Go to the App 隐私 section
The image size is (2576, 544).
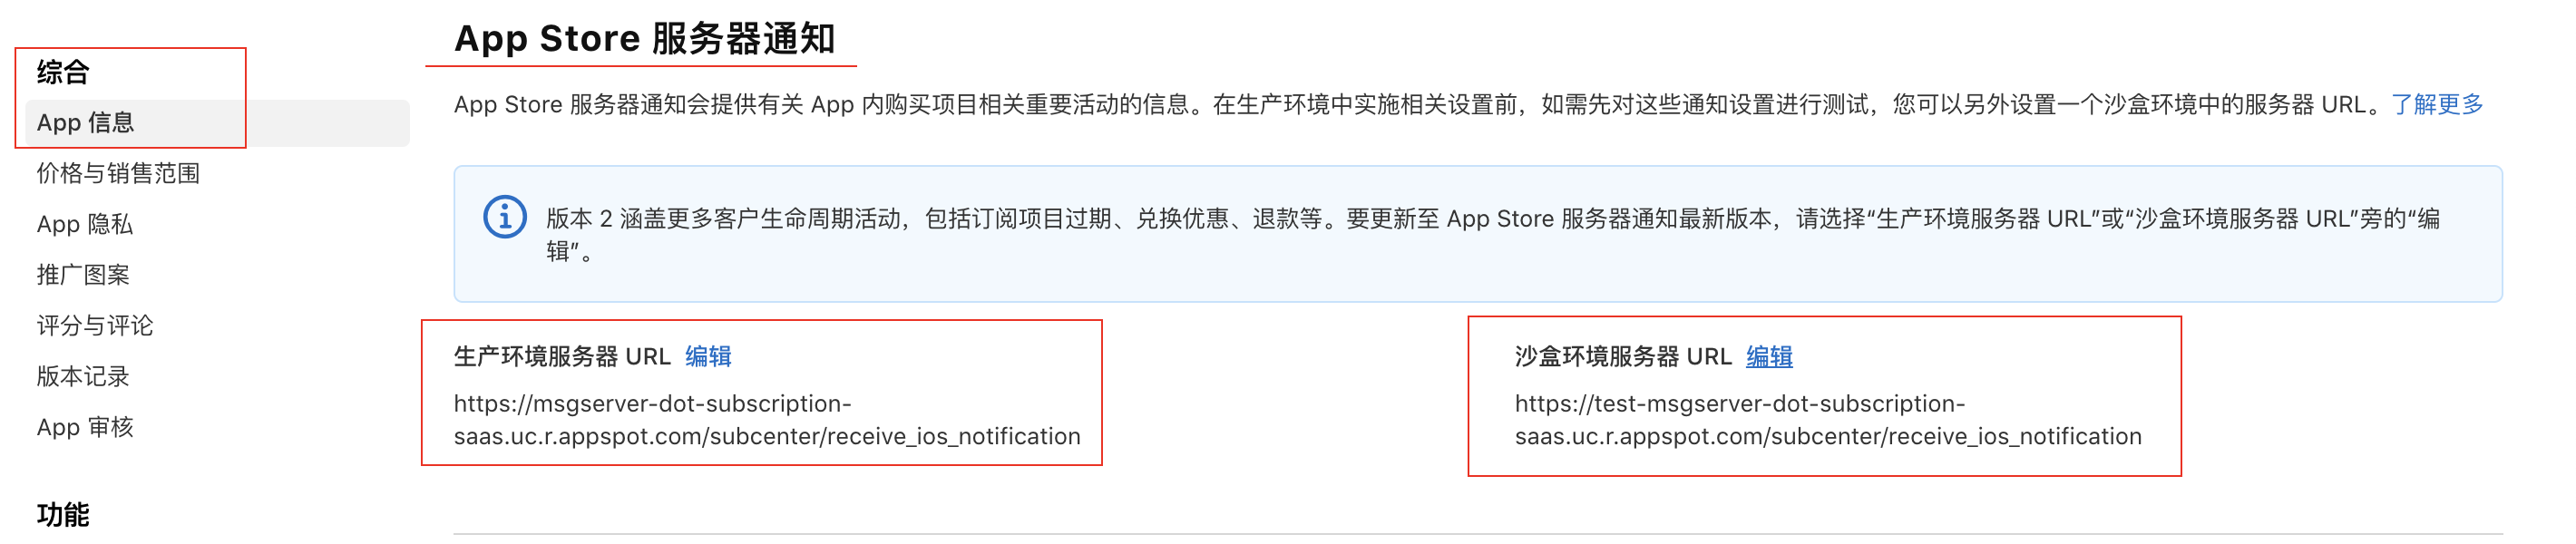point(85,224)
